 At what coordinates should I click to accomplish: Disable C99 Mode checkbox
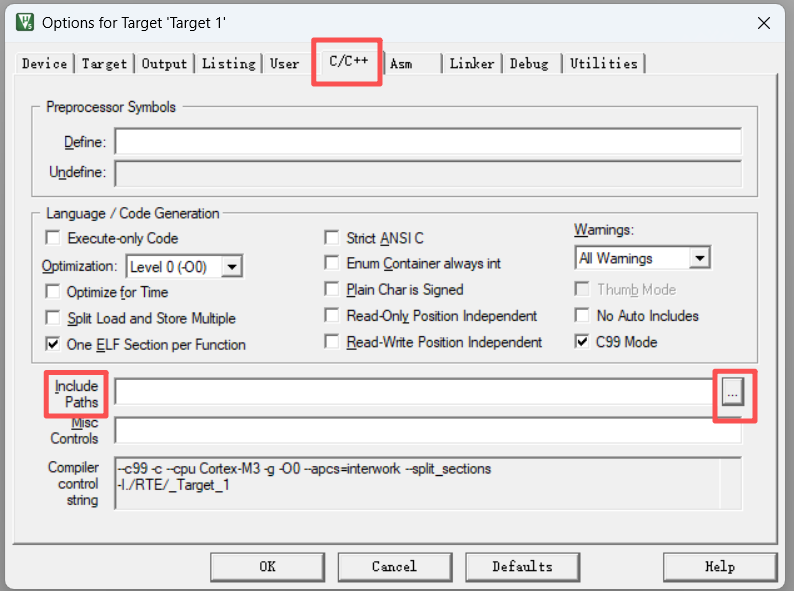pyautogui.click(x=582, y=342)
